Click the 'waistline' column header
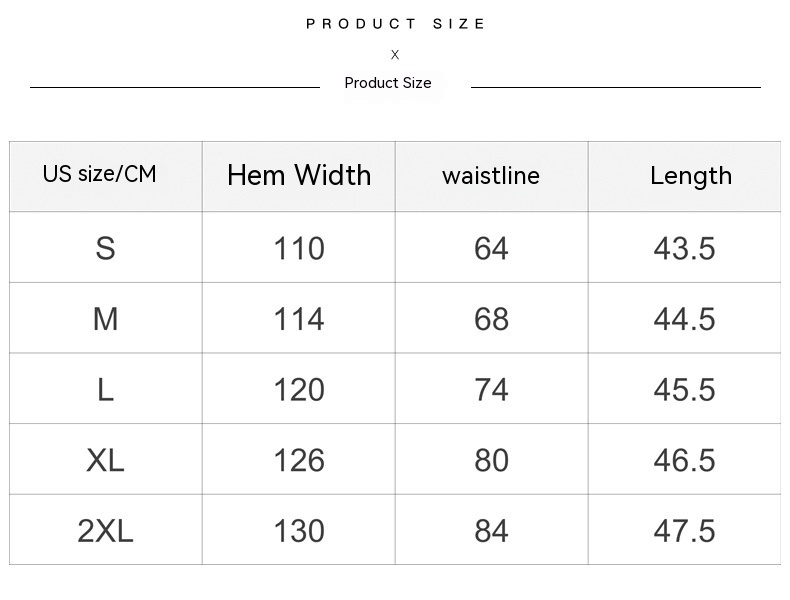 491,176
